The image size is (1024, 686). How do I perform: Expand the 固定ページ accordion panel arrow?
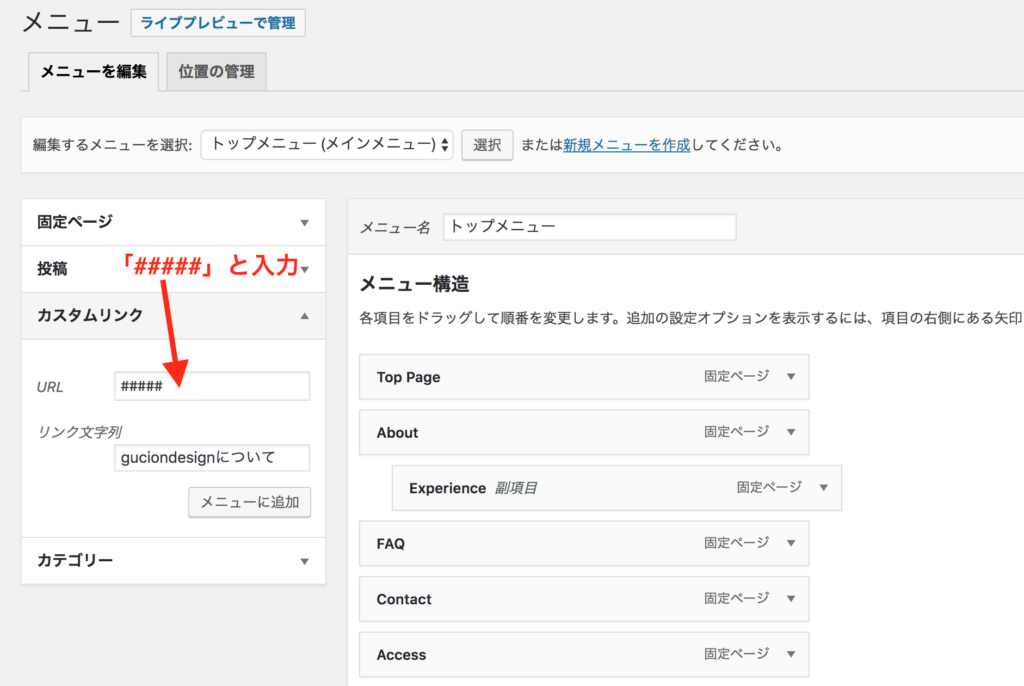point(305,223)
